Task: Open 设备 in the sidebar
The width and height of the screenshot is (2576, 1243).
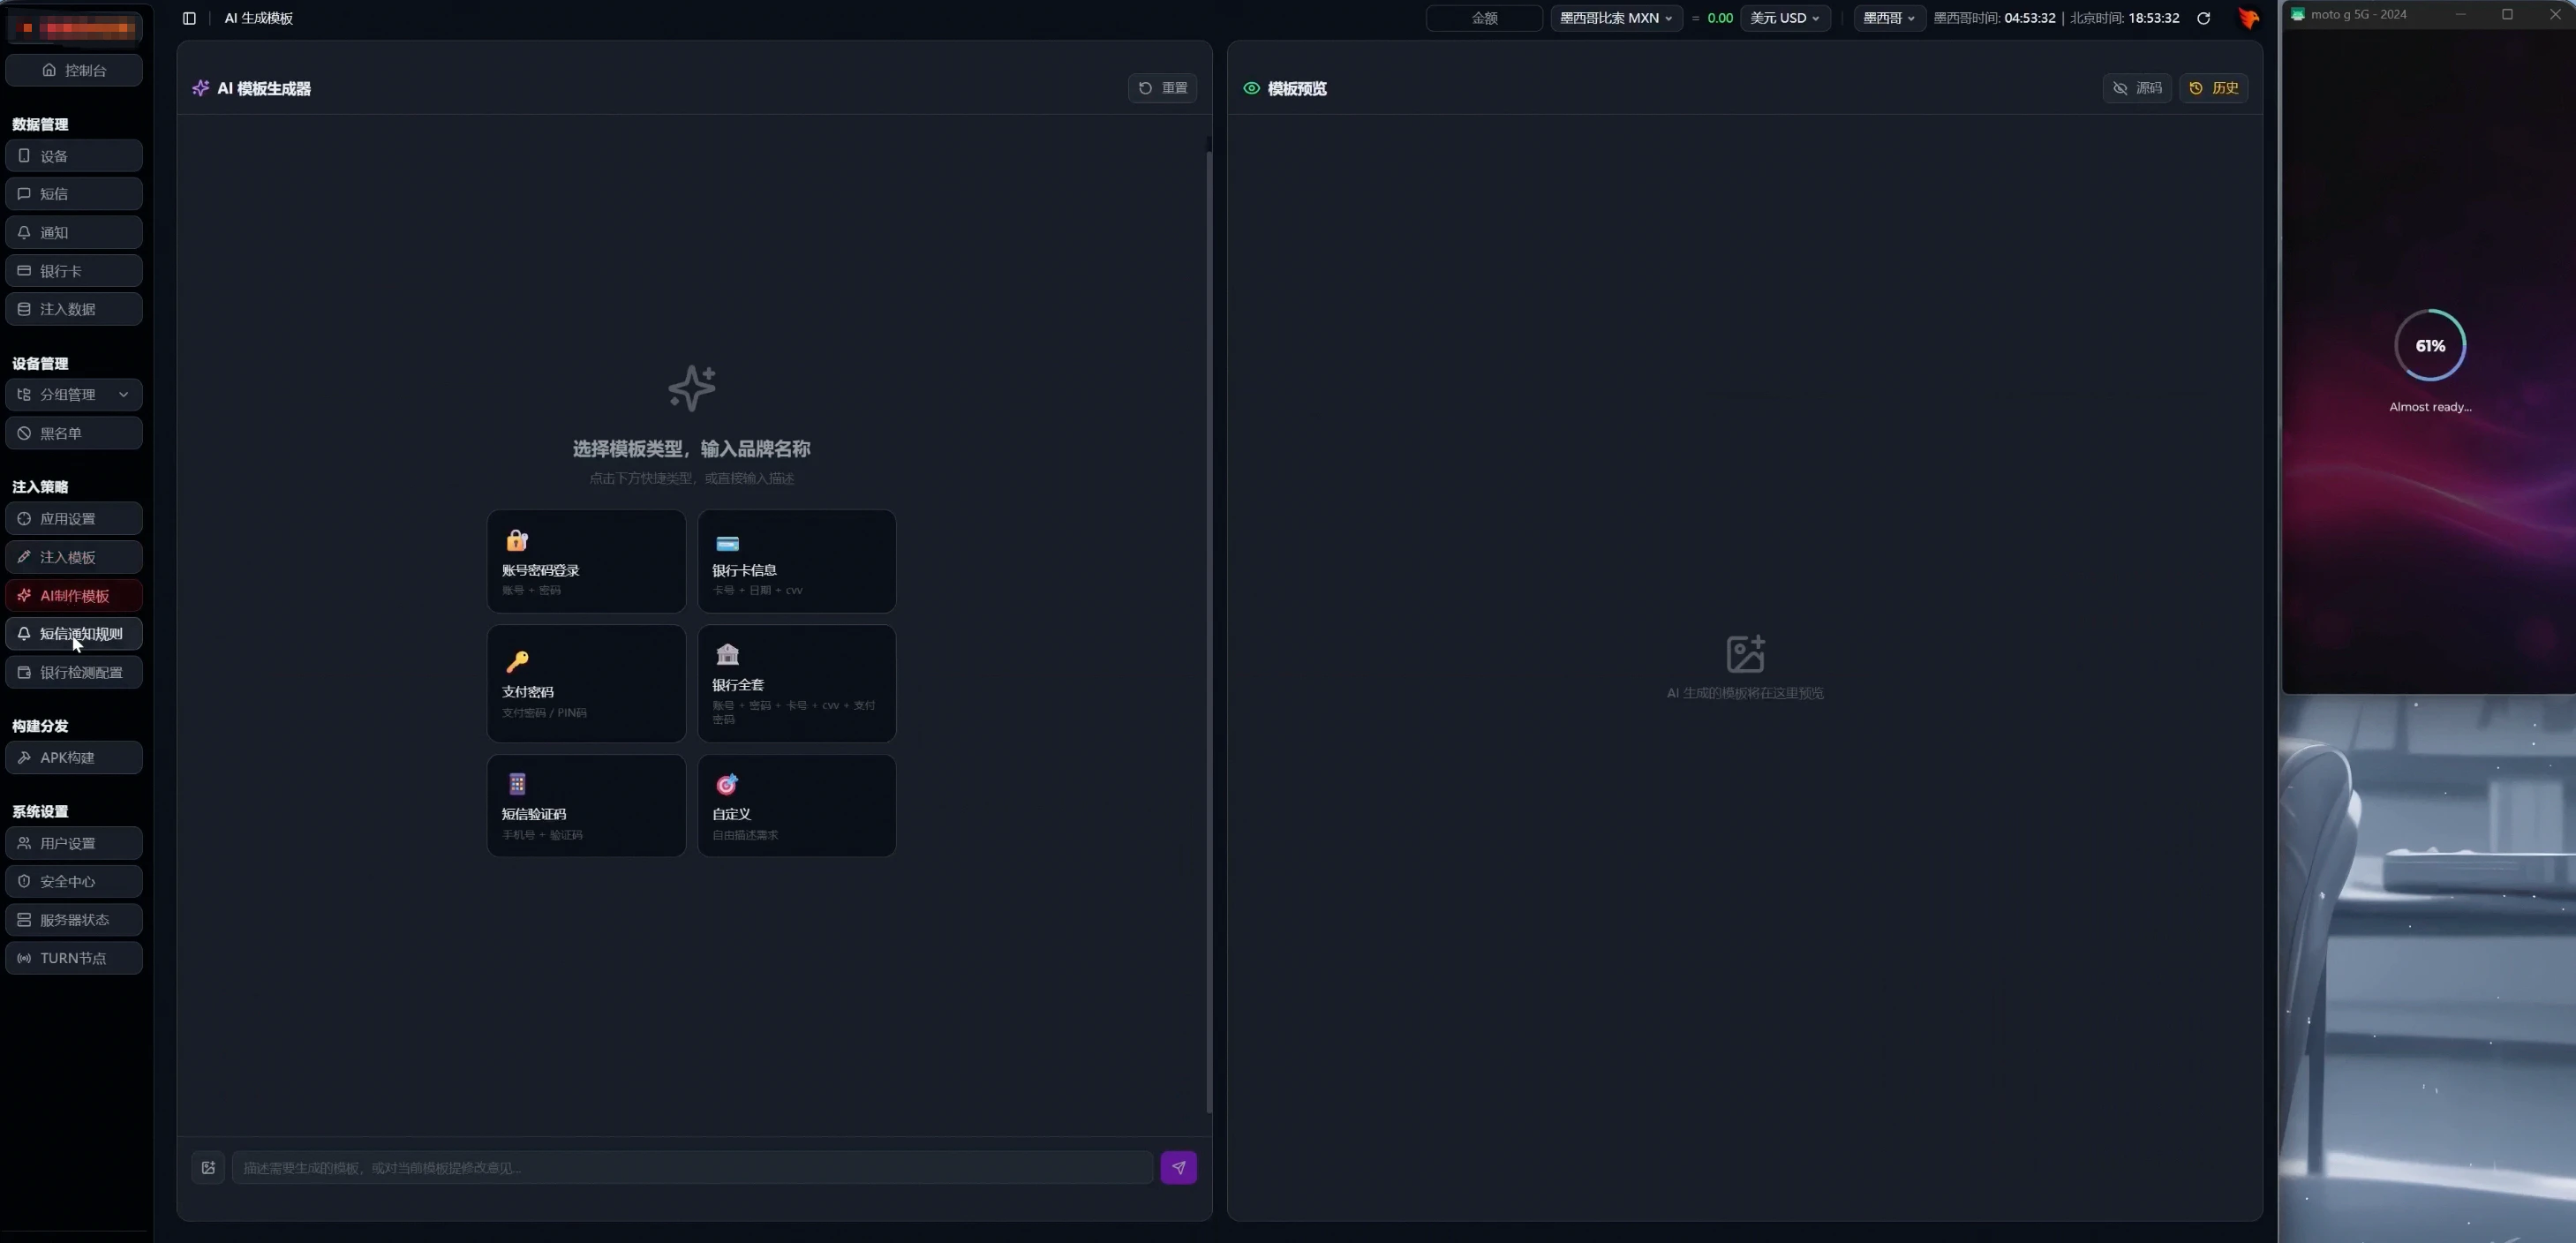Action: tap(74, 156)
